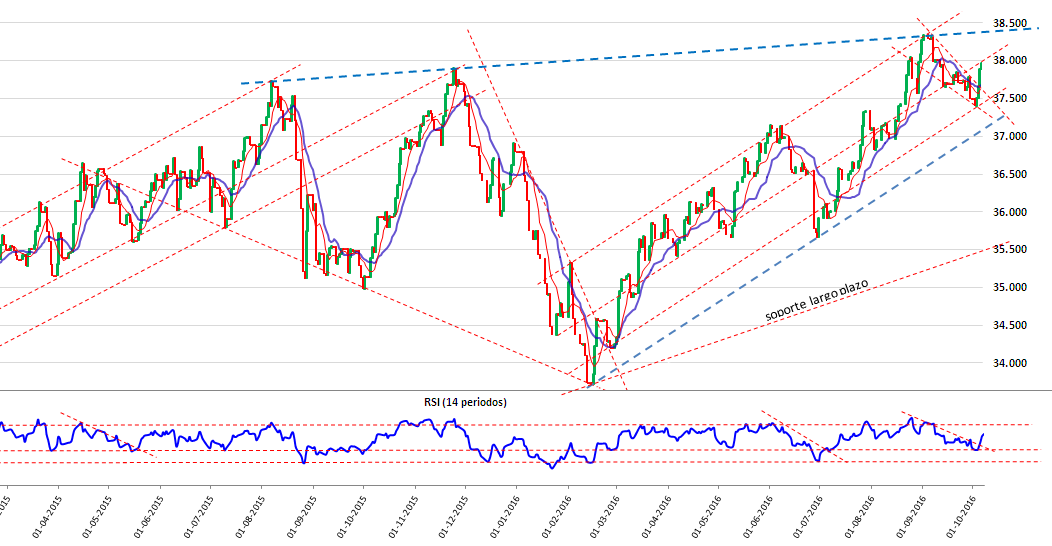Click the 34.500 price axis label
Image resolution: width=1052 pixels, height=546 pixels.
pyautogui.click(x=1010, y=325)
